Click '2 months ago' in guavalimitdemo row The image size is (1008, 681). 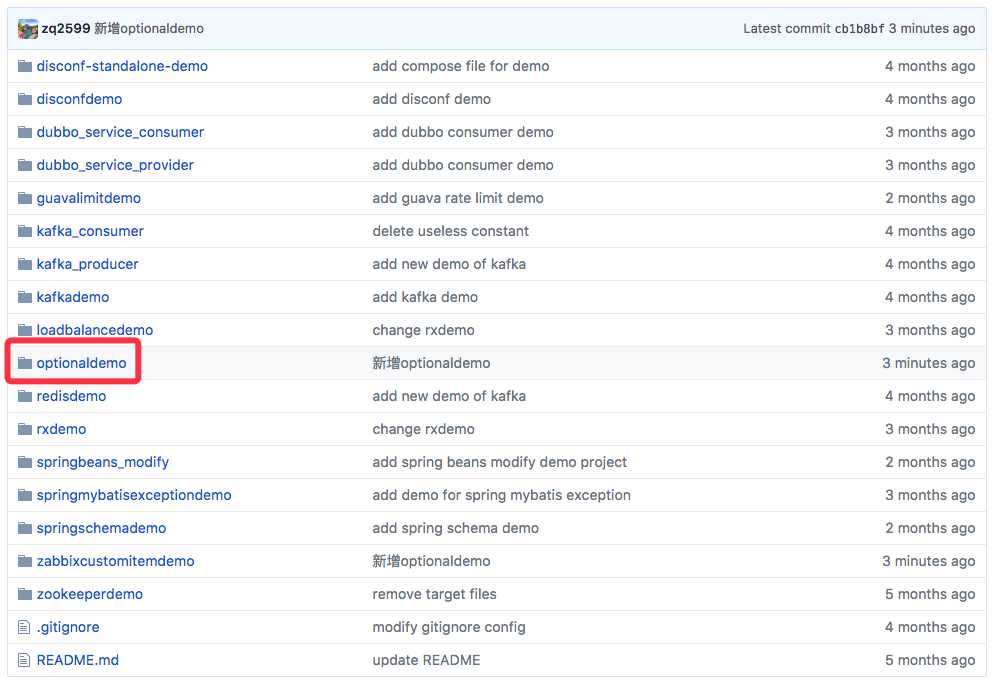(930, 198)
